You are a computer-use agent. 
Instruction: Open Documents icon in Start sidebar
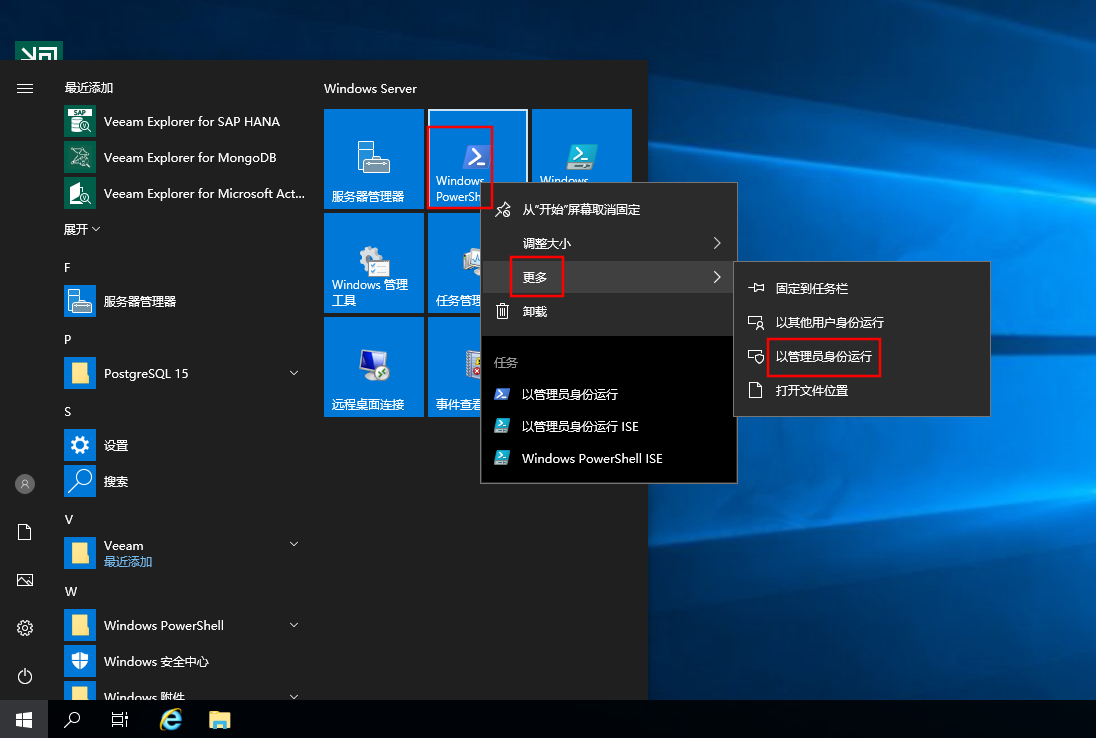click(x=24, y=532)
